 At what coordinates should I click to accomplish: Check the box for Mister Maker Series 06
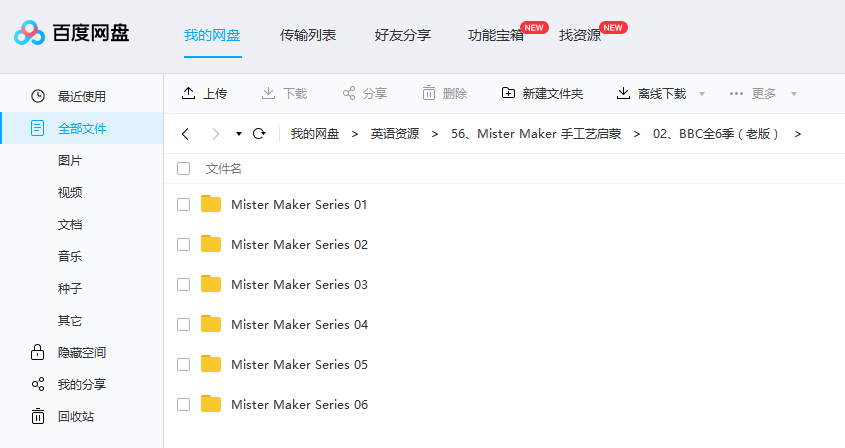tap(183, 404)
